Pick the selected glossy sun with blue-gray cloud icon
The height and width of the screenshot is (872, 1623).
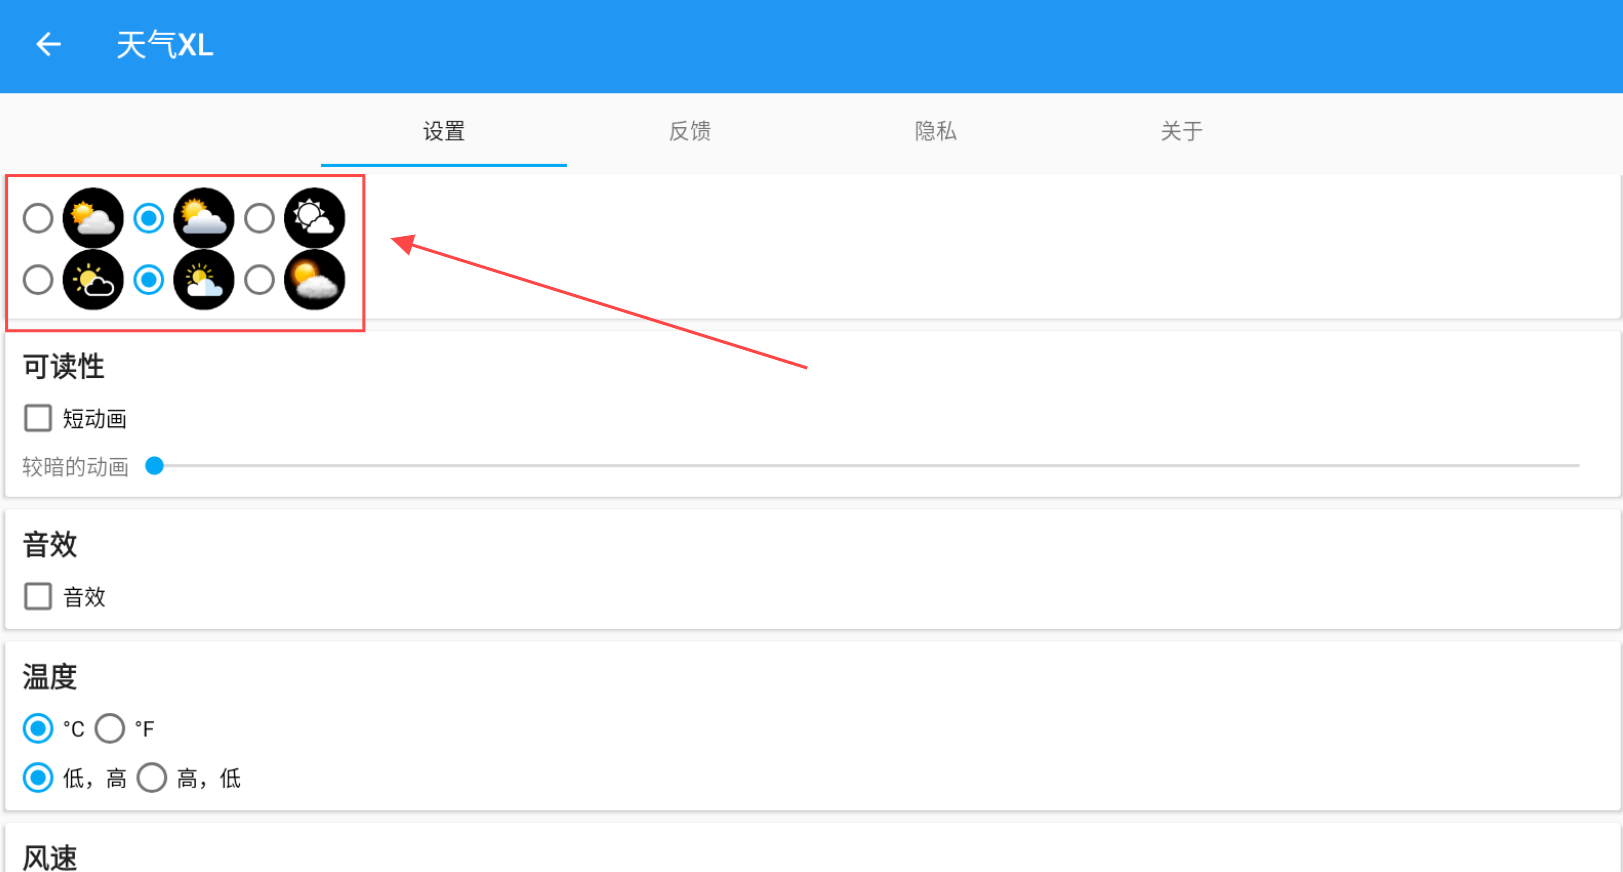204,218
